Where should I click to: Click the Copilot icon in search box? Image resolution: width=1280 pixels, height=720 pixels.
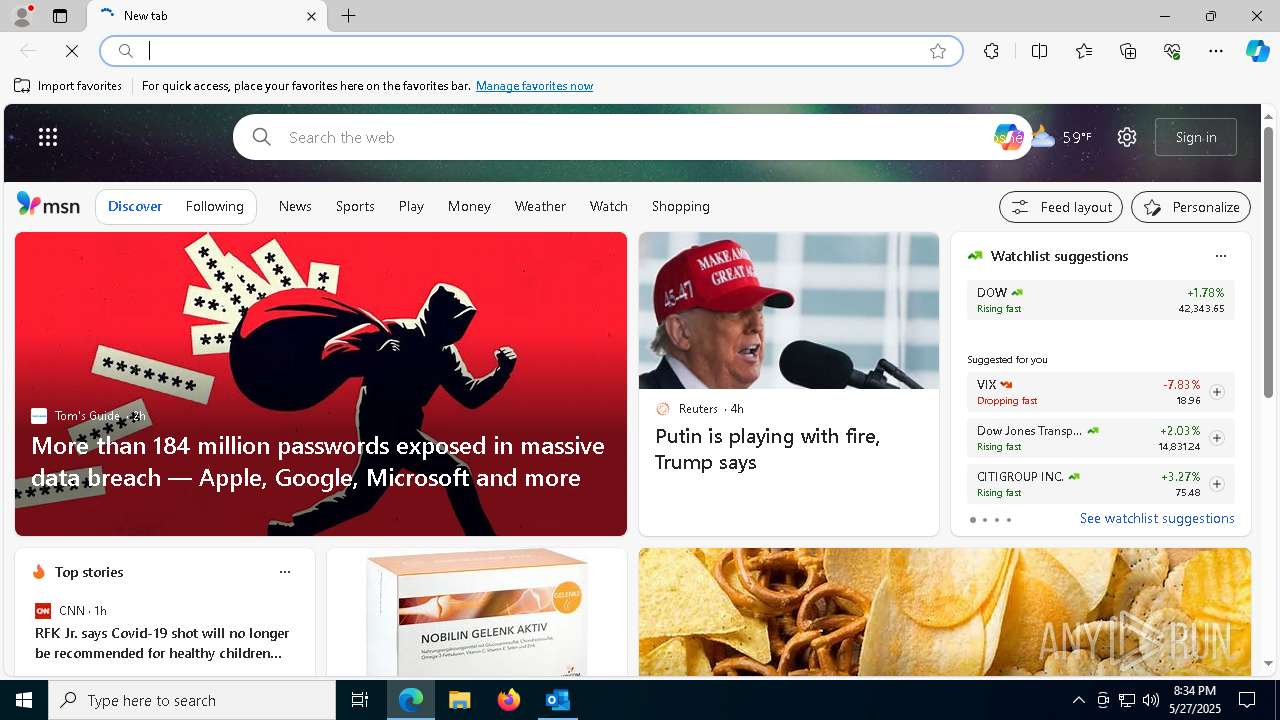tap(1007, 137)
